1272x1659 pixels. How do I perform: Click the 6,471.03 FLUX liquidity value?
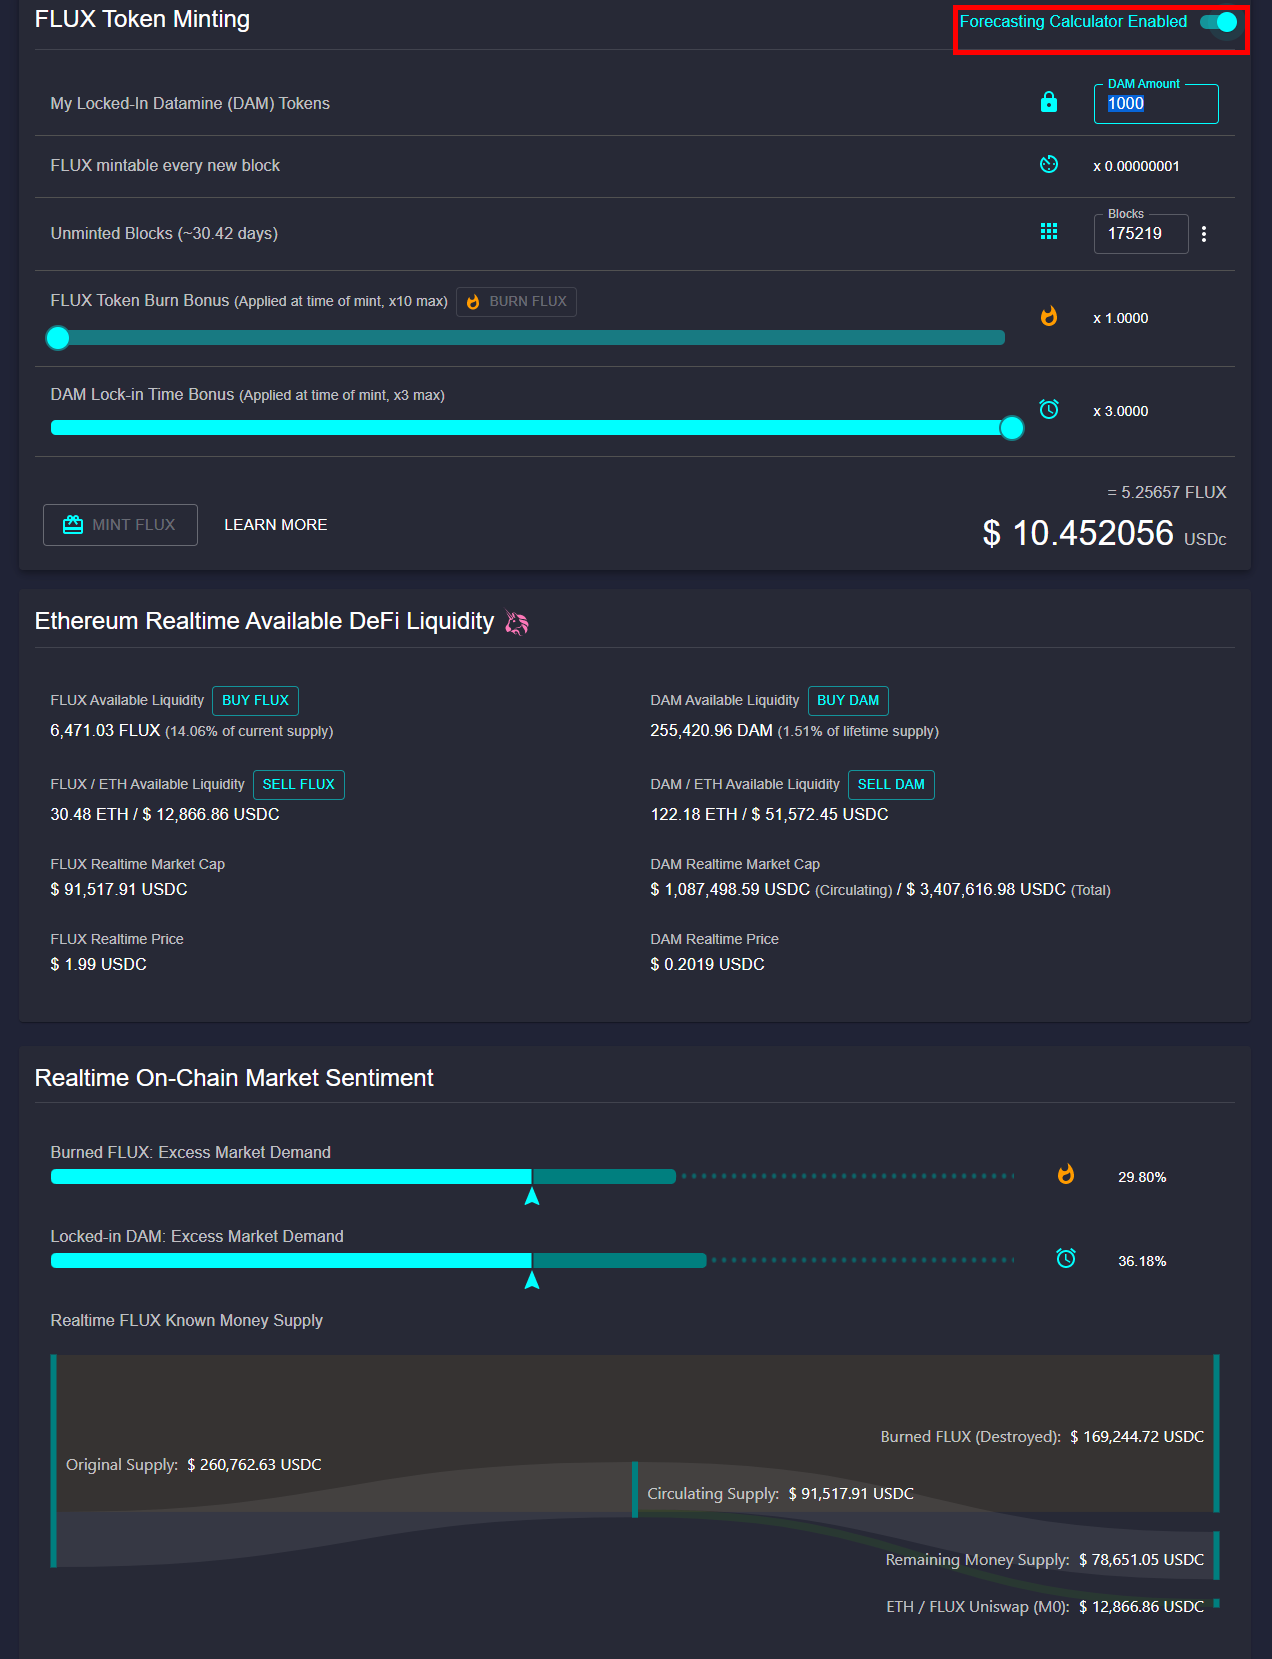tap(105, 731)
